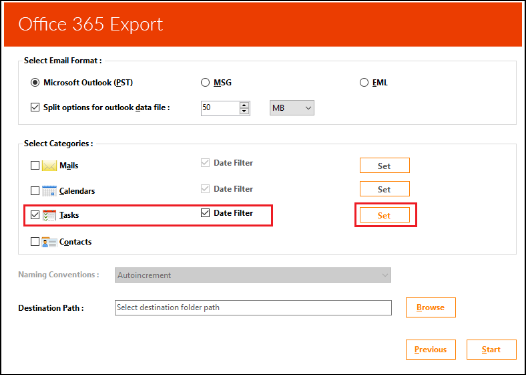Viewport: 526px width, 375px height.
Task: Click the Office 365 Export title text
Action: coord(91,24)
